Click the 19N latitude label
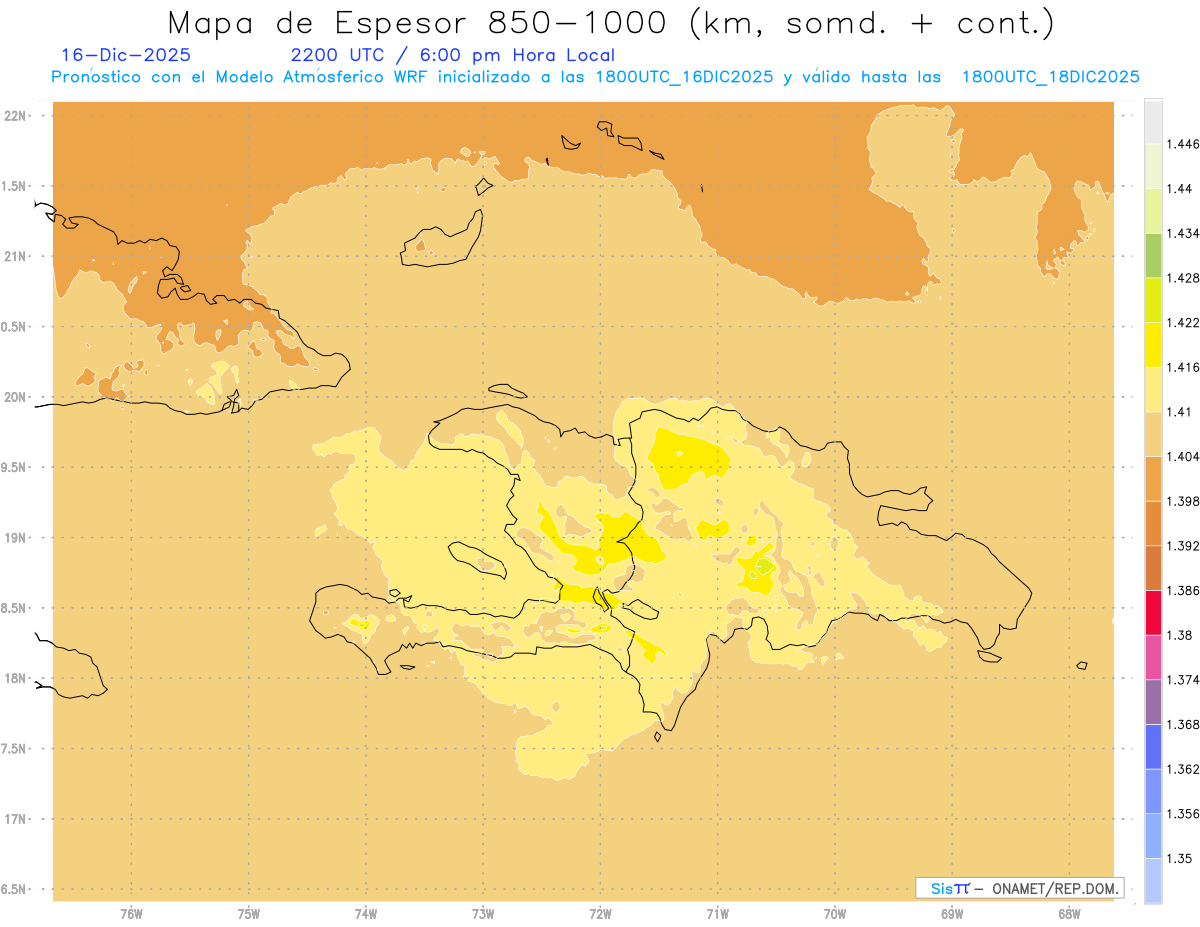The width and height of the screenshot is (1200, 927). (14, 537)
